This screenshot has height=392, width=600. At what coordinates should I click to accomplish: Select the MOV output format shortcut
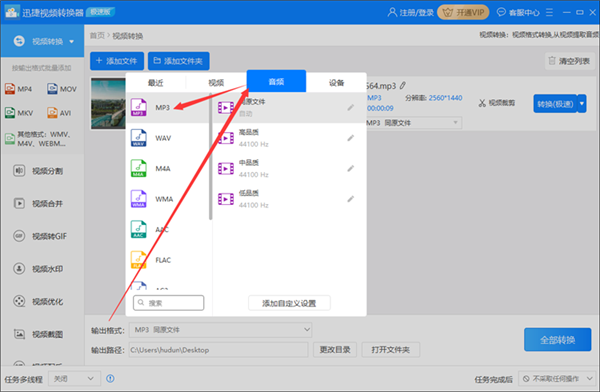coord(62,89)
